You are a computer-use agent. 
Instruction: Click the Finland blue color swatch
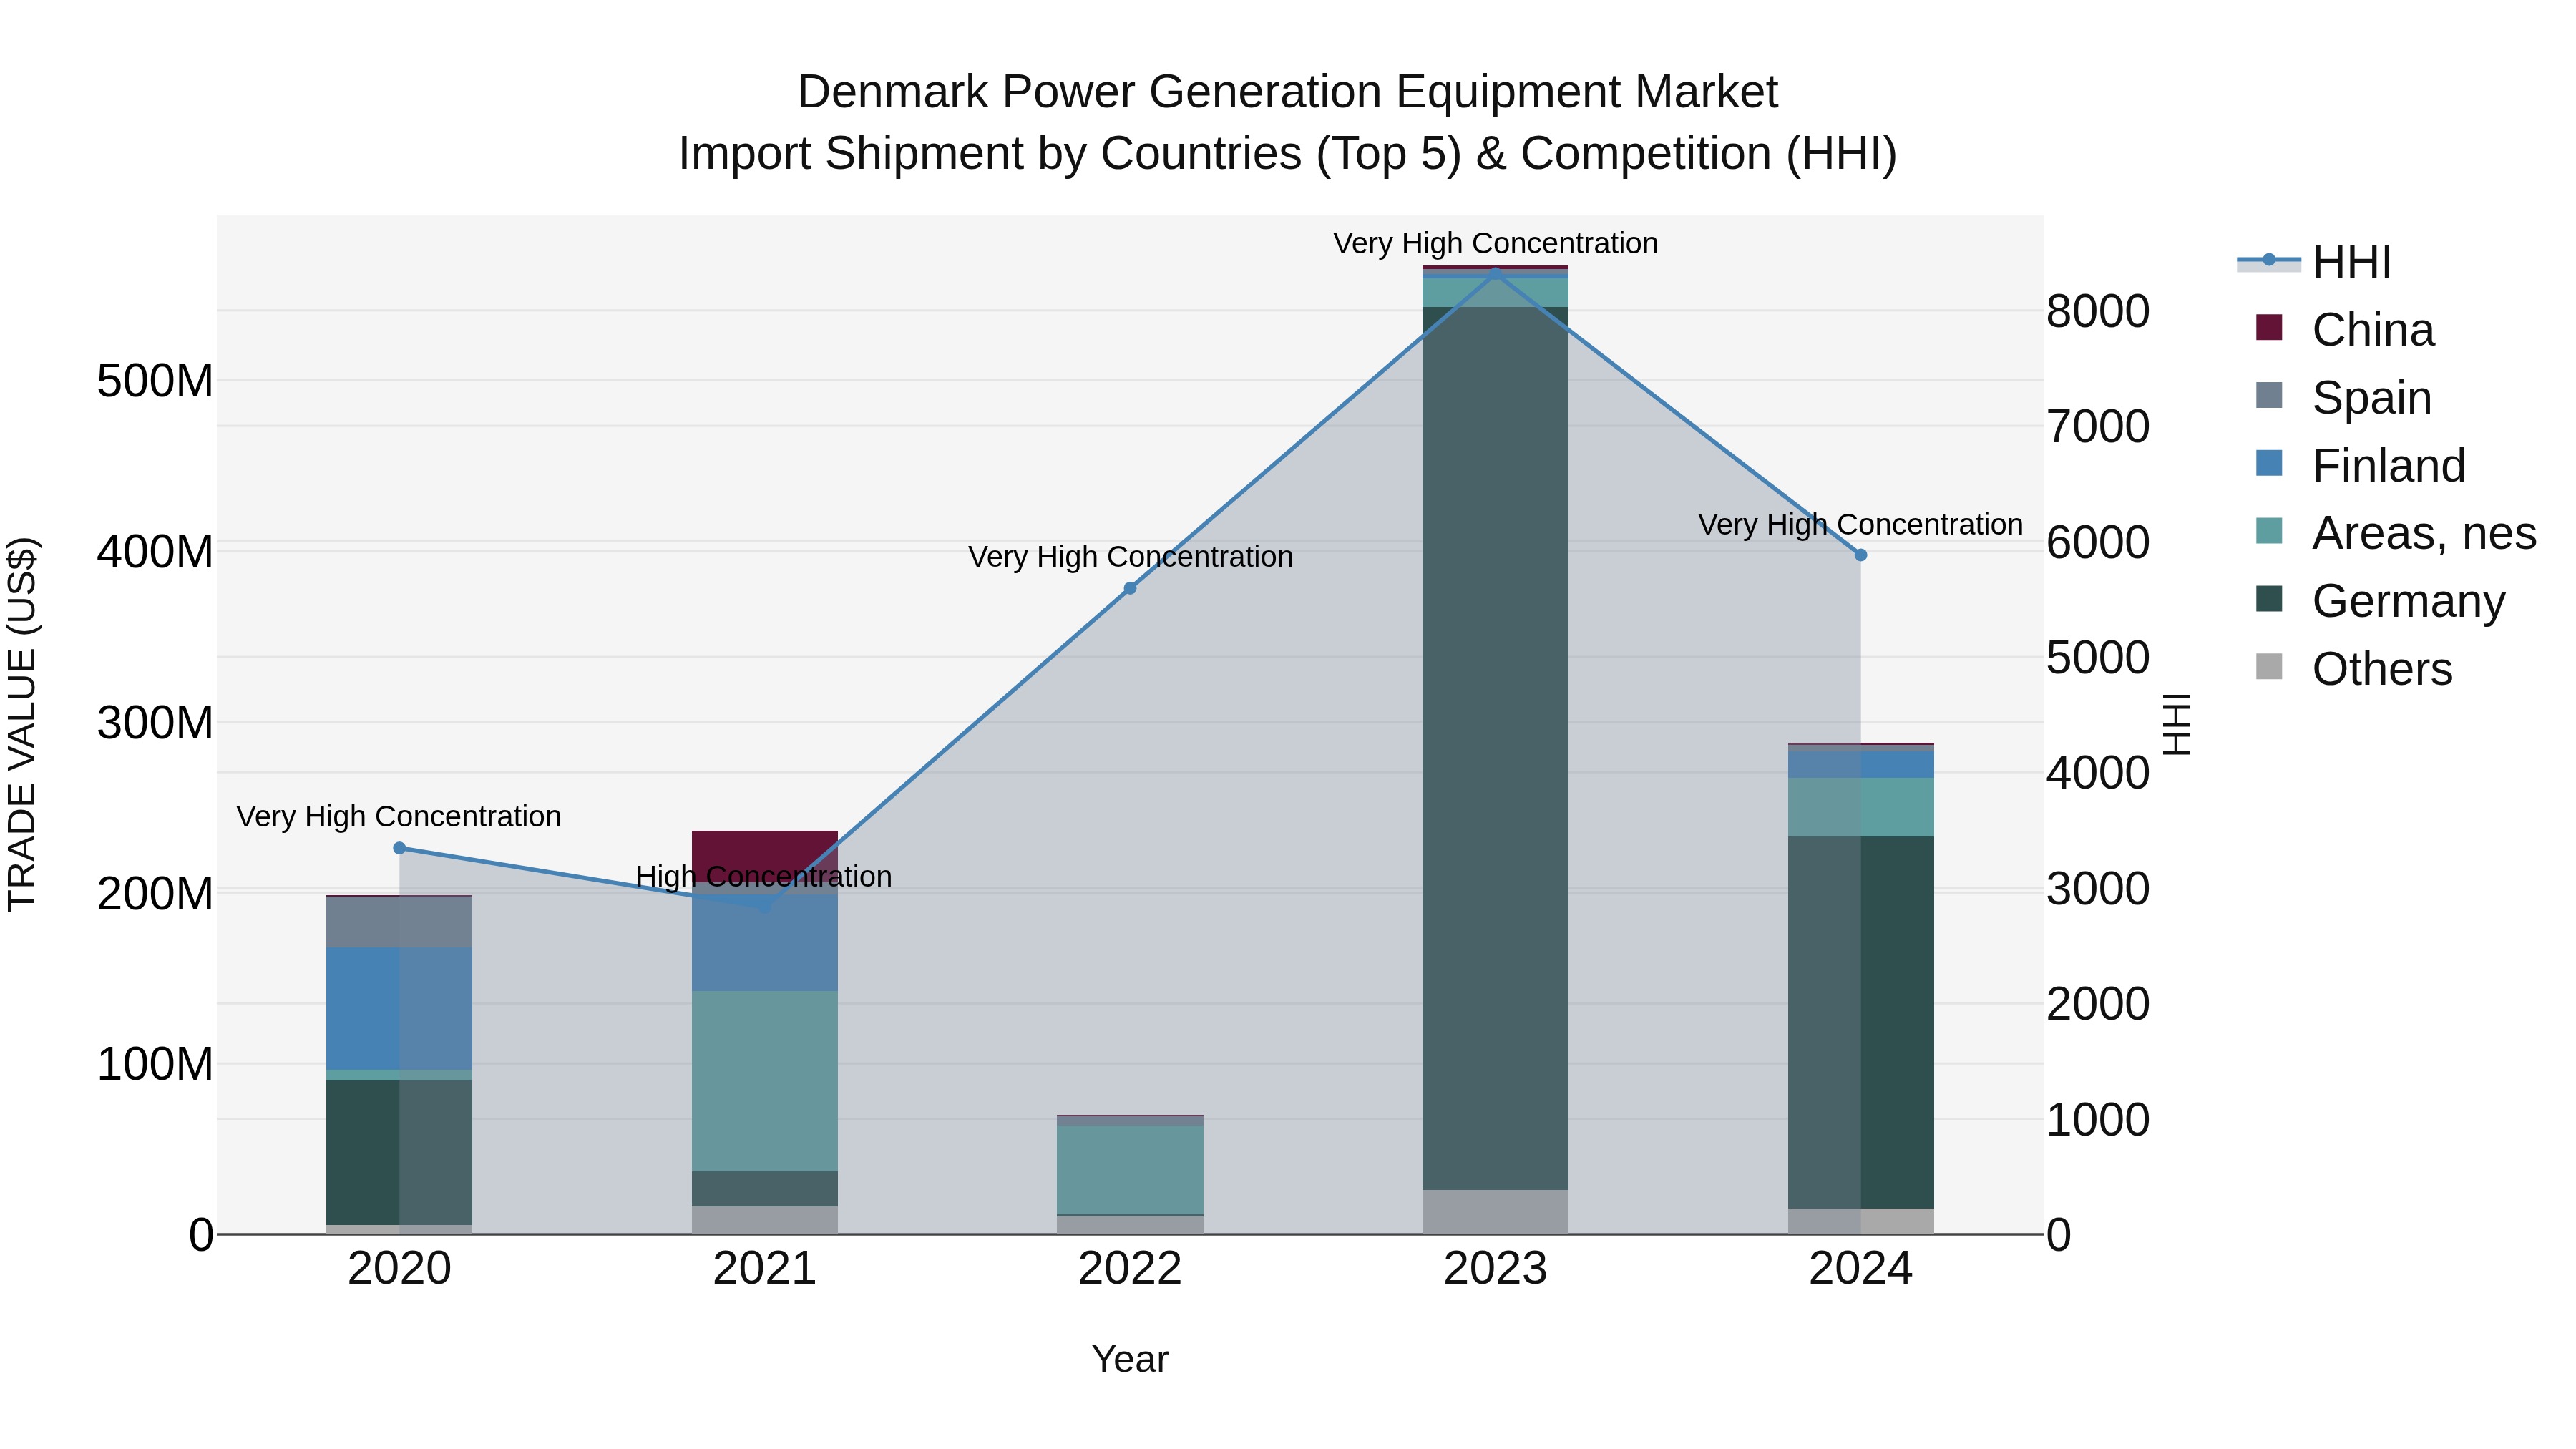pos(2269,463)
